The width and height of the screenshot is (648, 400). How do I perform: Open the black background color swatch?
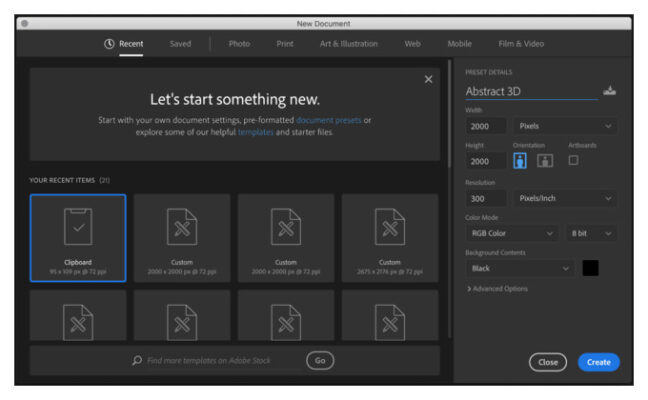coord(591,268)
